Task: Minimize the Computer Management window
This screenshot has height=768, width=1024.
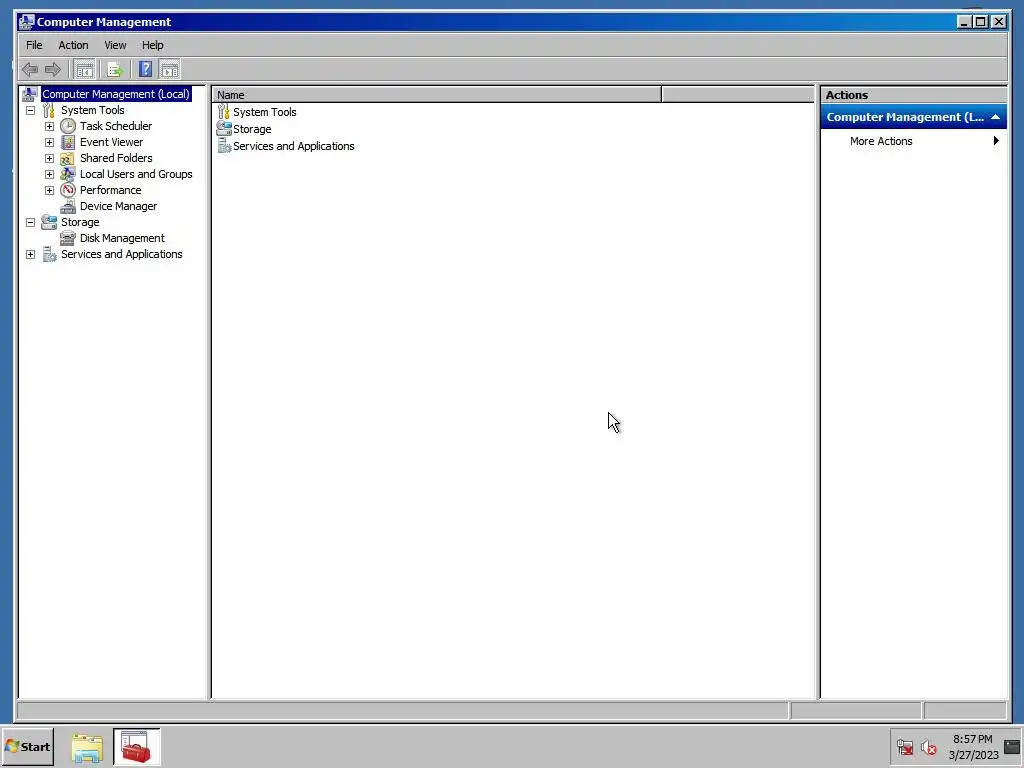Action: click(x=965, y=22)
